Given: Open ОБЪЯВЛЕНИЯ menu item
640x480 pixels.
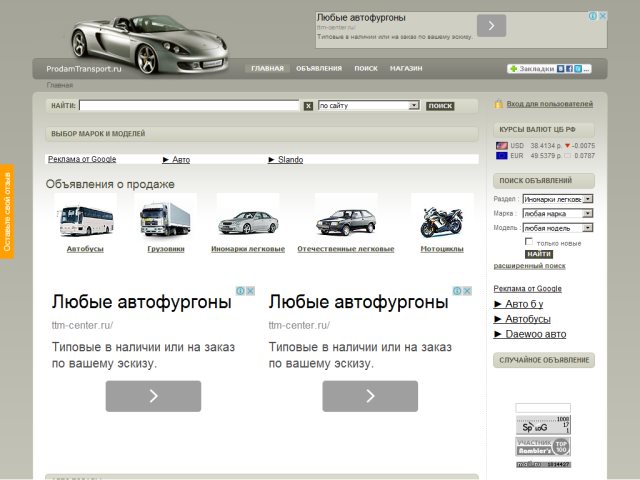Looking at the screenshot, I should coord(319,69).
